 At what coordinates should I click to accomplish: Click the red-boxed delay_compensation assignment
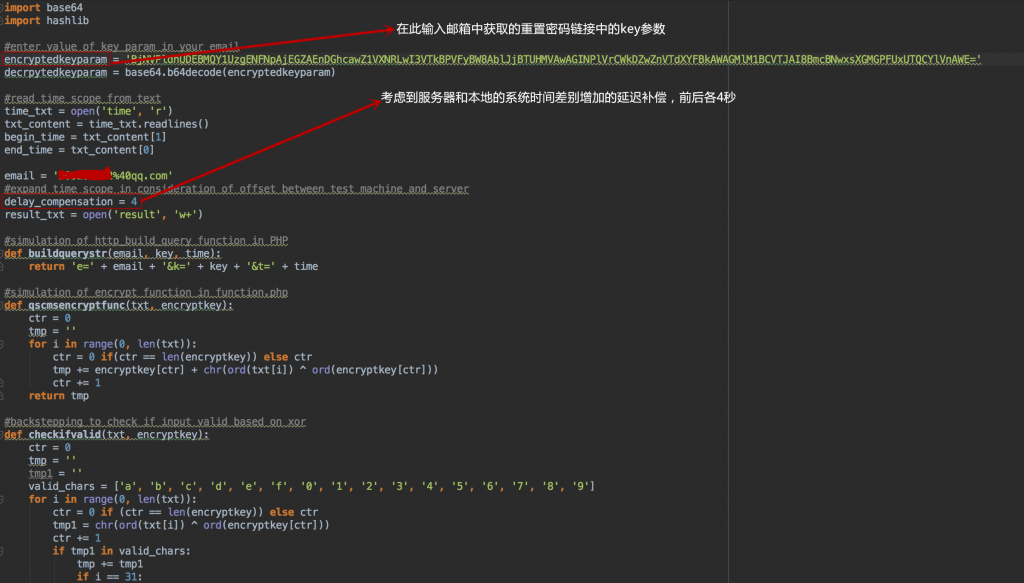click(71, 202)
